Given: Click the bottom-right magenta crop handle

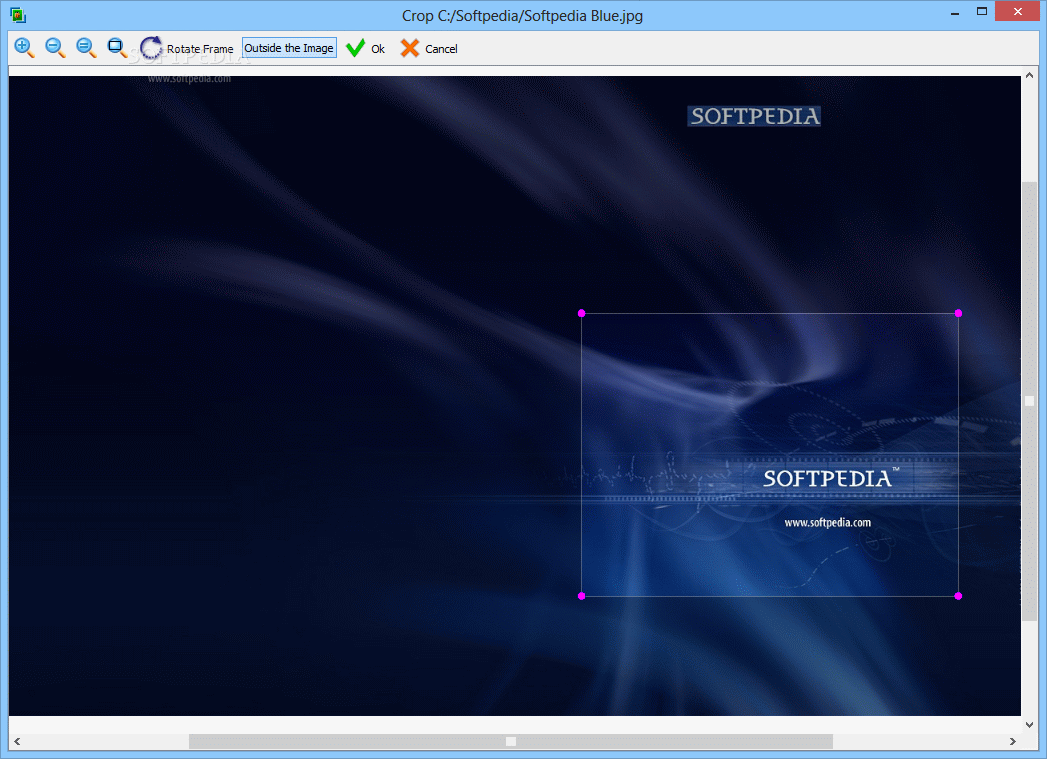Looking at the screenshot, I should click(x=958, y=596).
